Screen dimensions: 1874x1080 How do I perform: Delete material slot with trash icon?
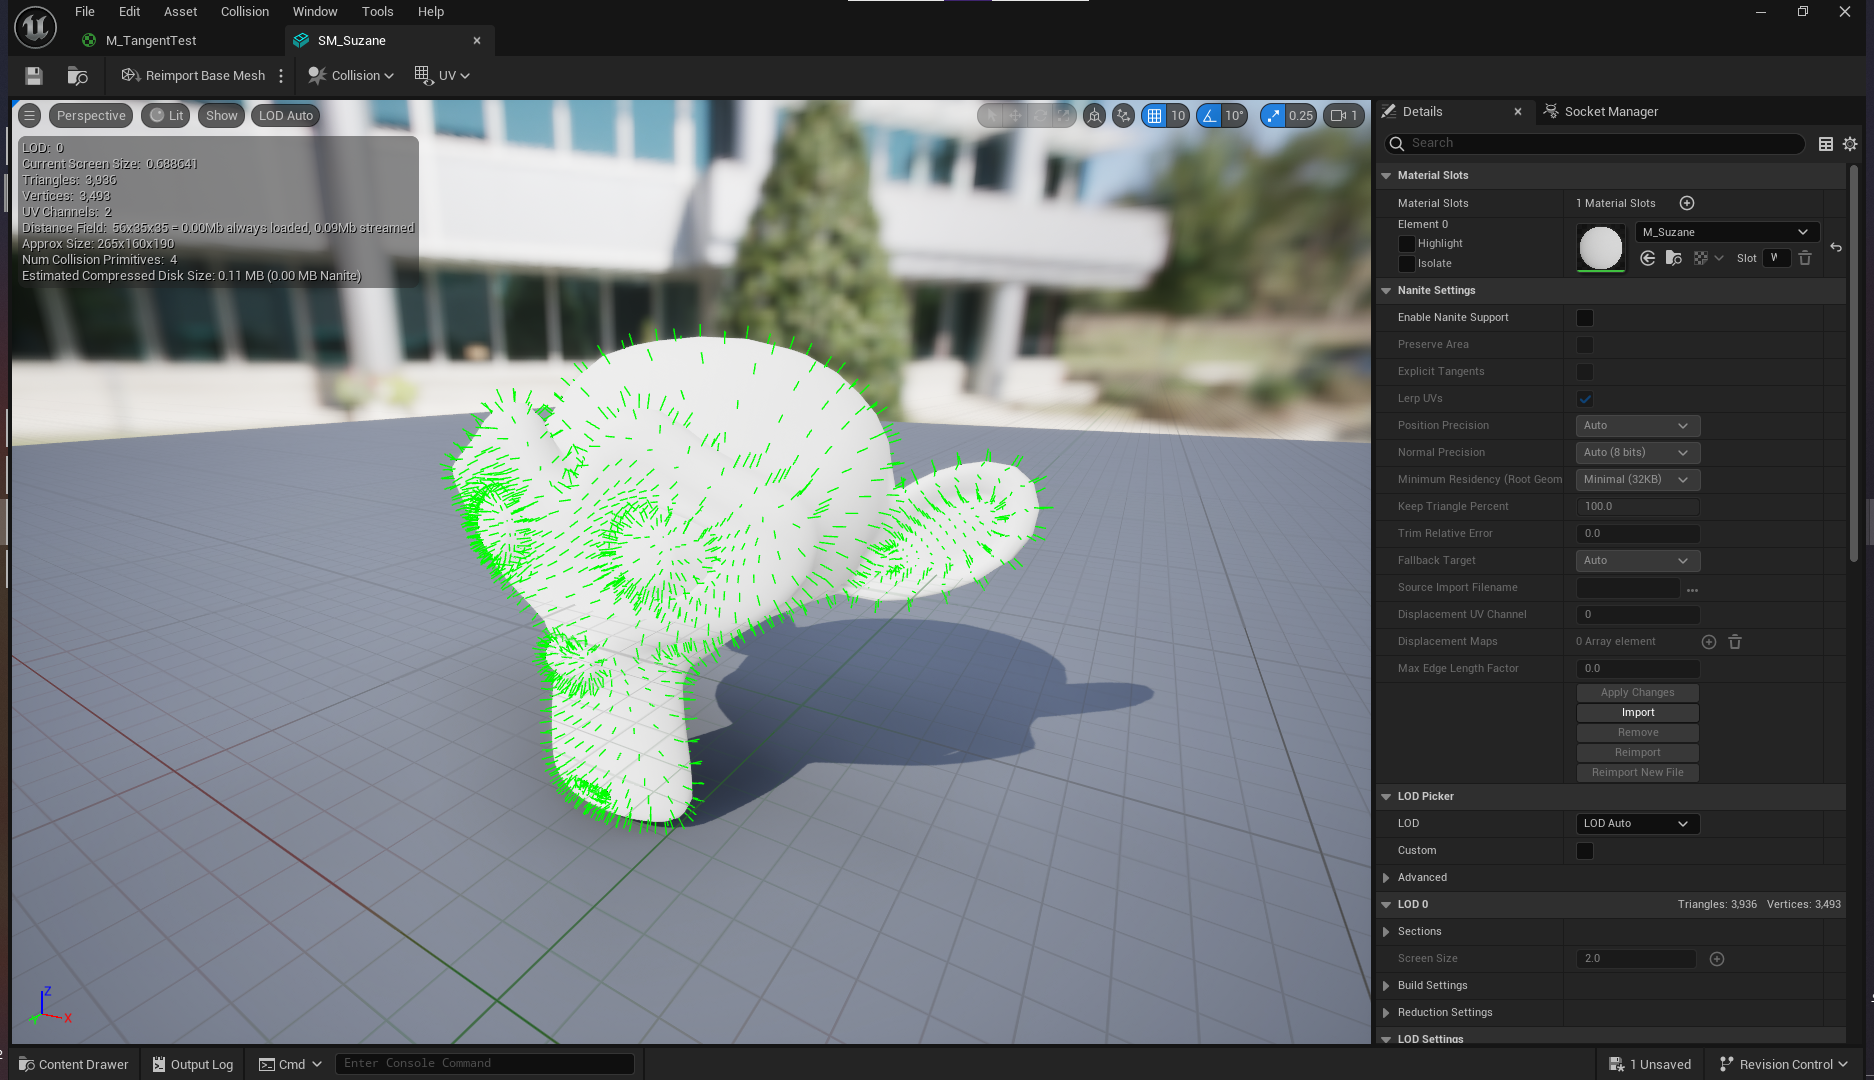tap(1805, 258)
